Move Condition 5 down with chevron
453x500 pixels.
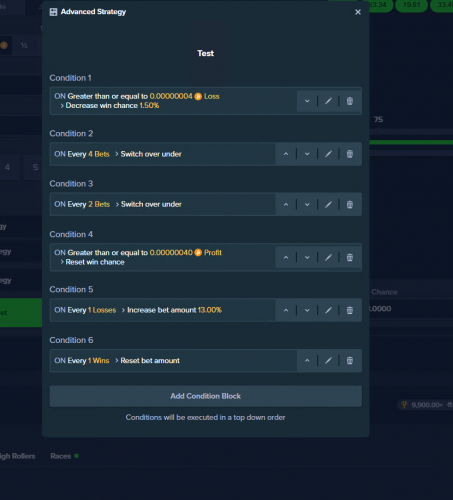click(307, 310)
